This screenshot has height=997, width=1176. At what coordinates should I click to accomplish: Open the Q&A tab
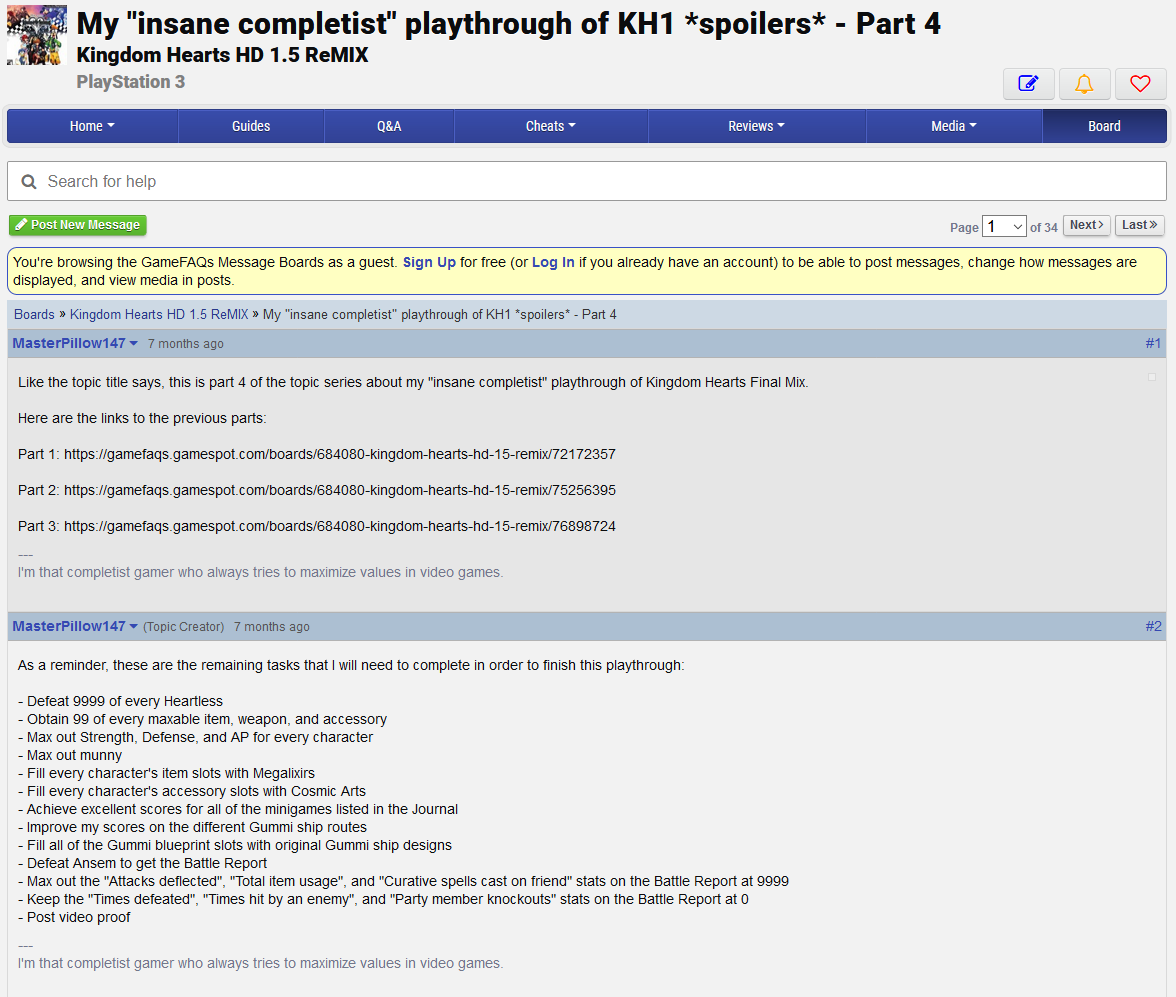coord(388,126)
